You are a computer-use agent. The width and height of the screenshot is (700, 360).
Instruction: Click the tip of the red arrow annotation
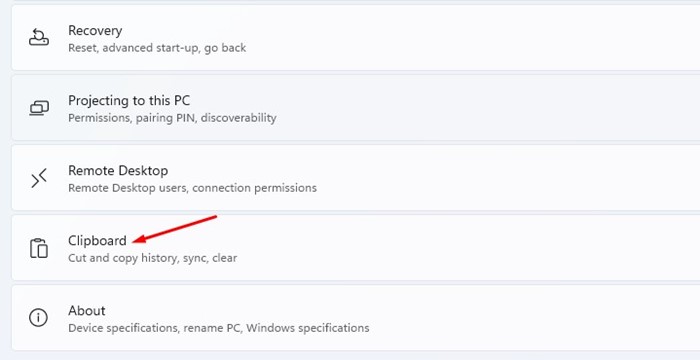(x=134, y=242)
